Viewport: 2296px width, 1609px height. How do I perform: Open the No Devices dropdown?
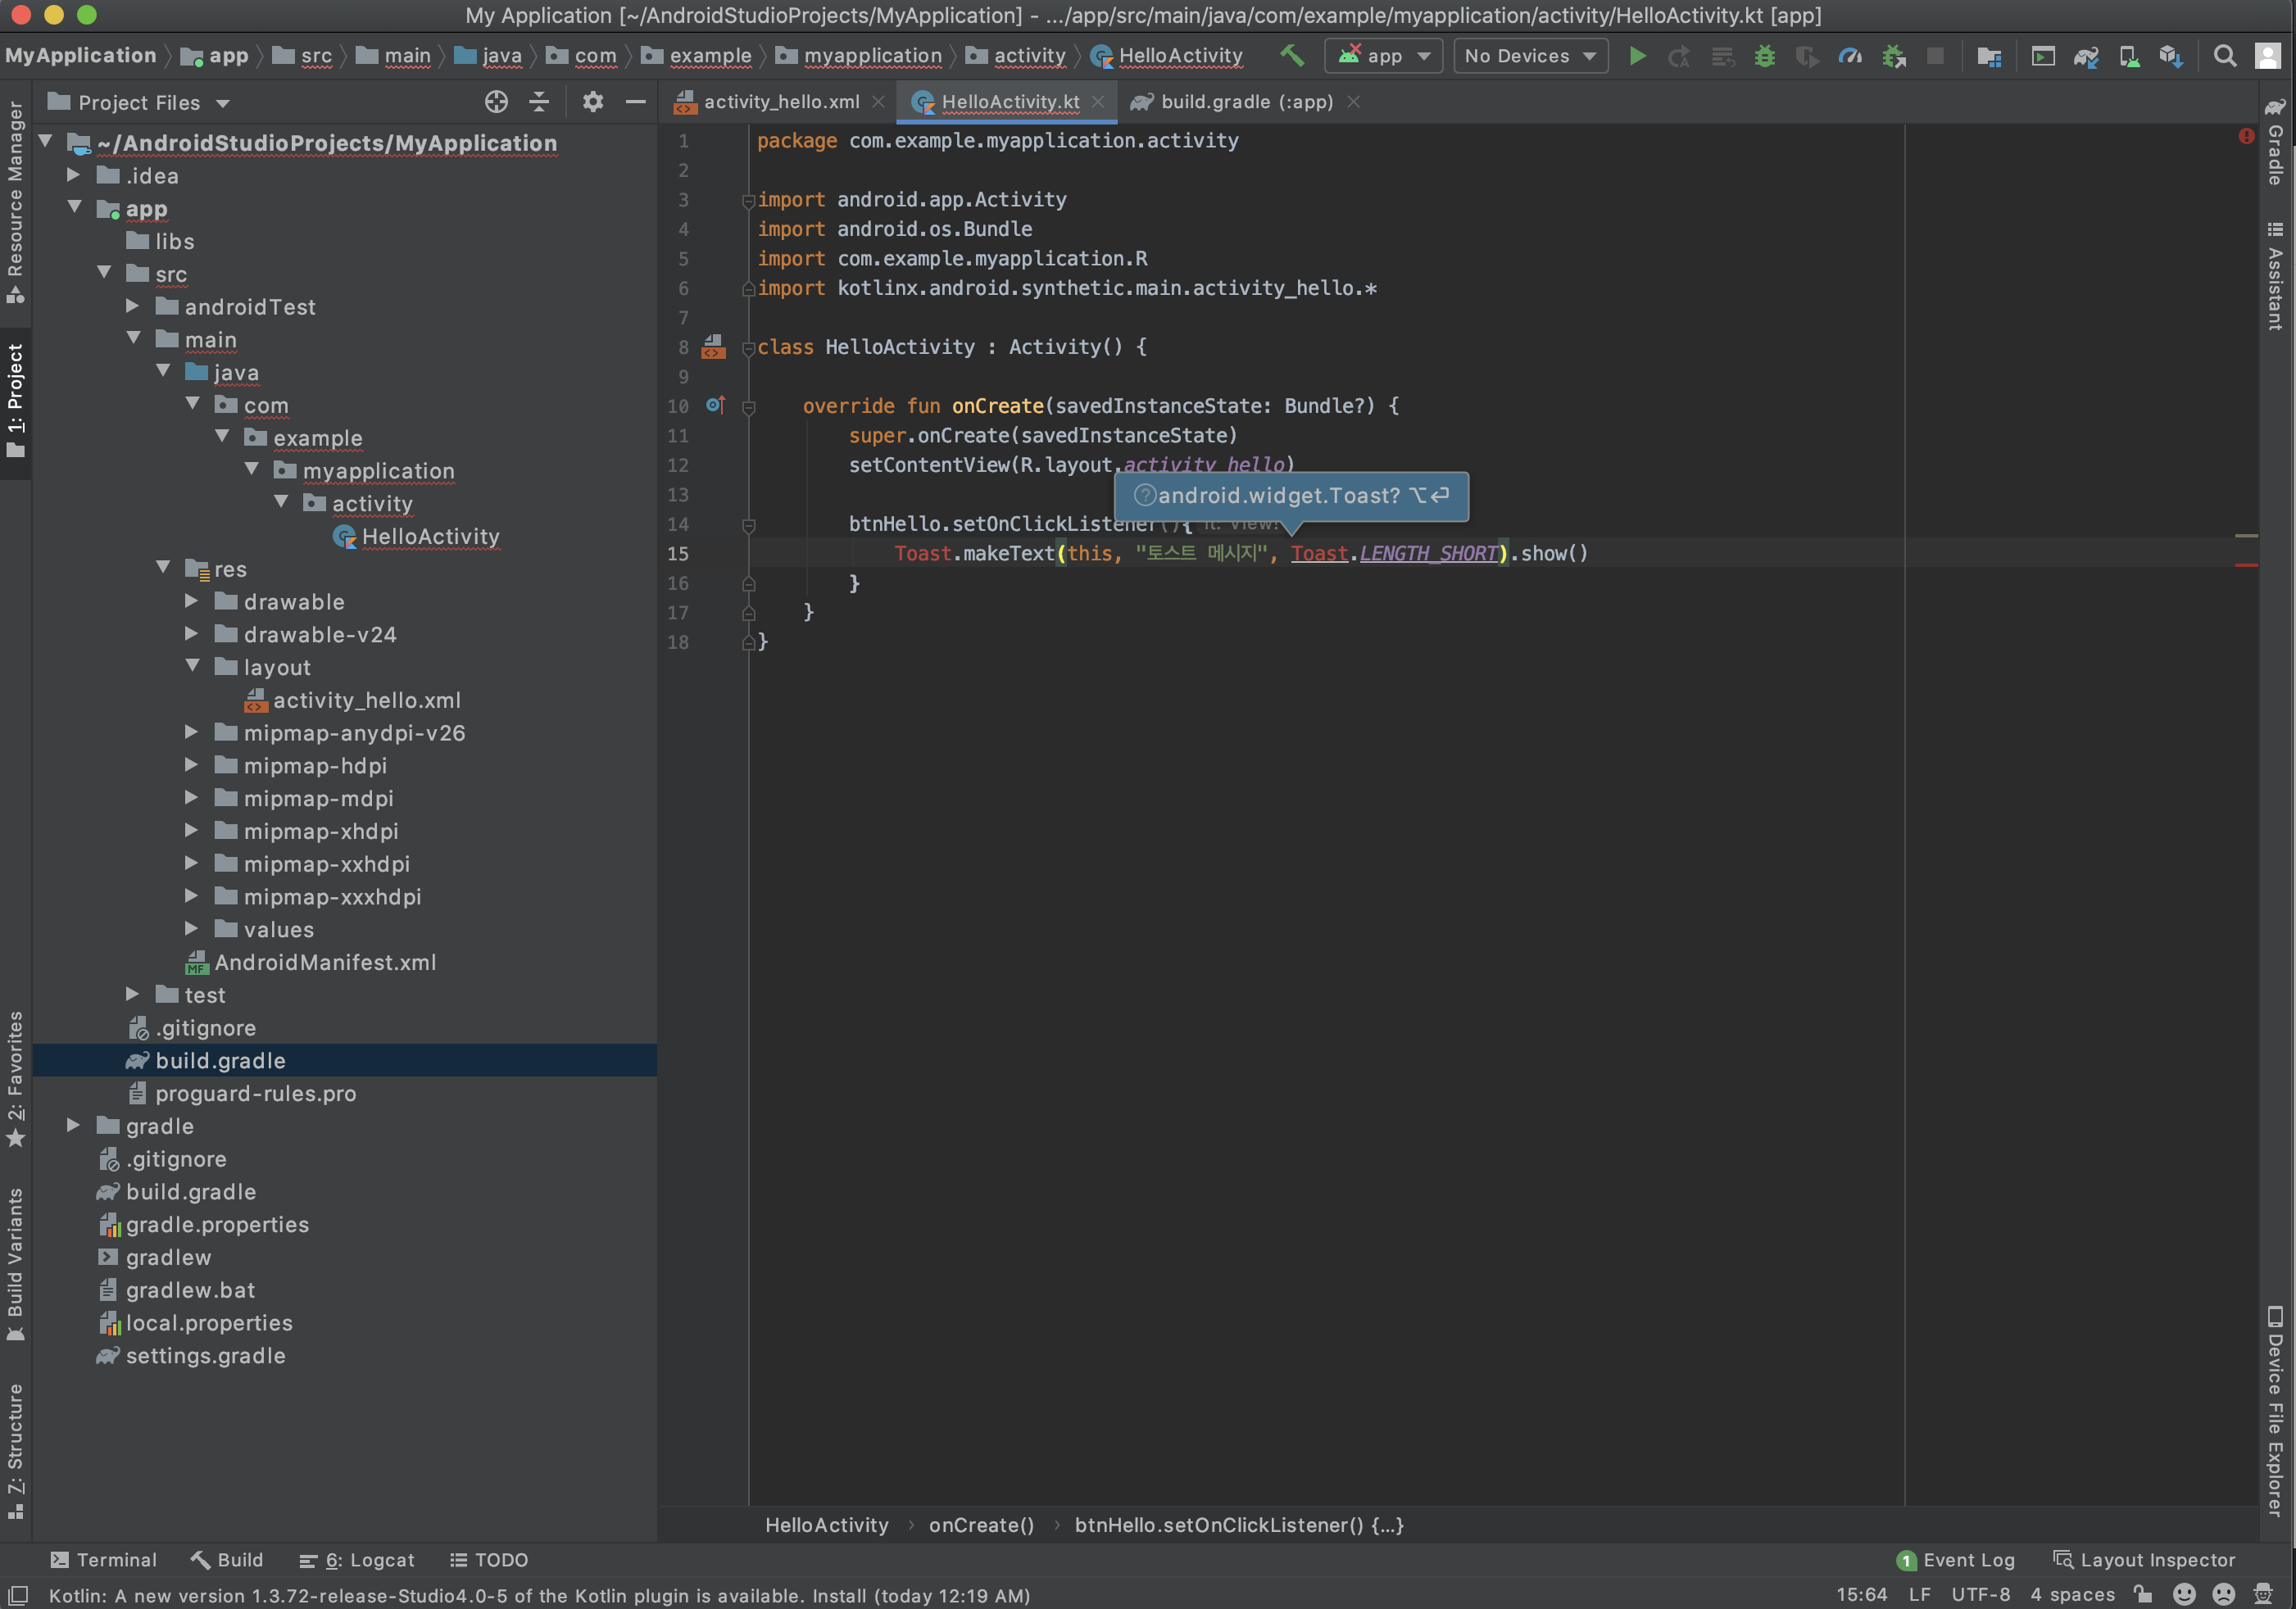1530,56
